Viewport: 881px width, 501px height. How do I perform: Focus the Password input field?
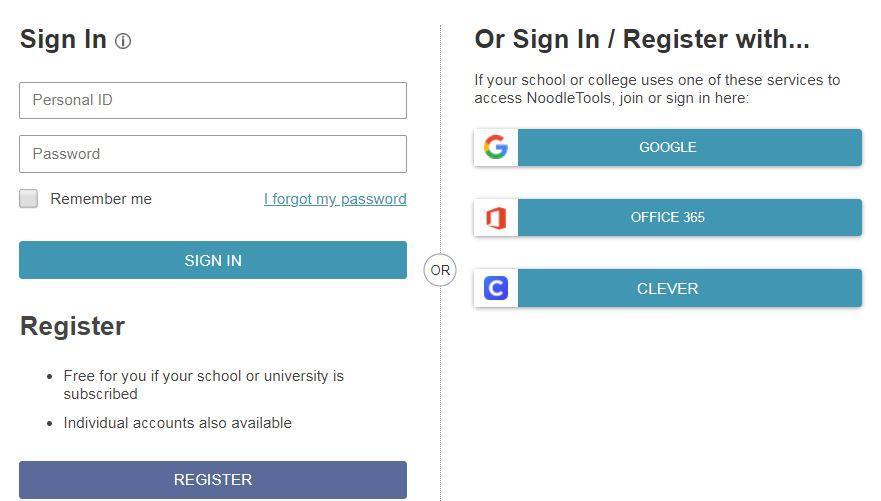coord(212,154)
